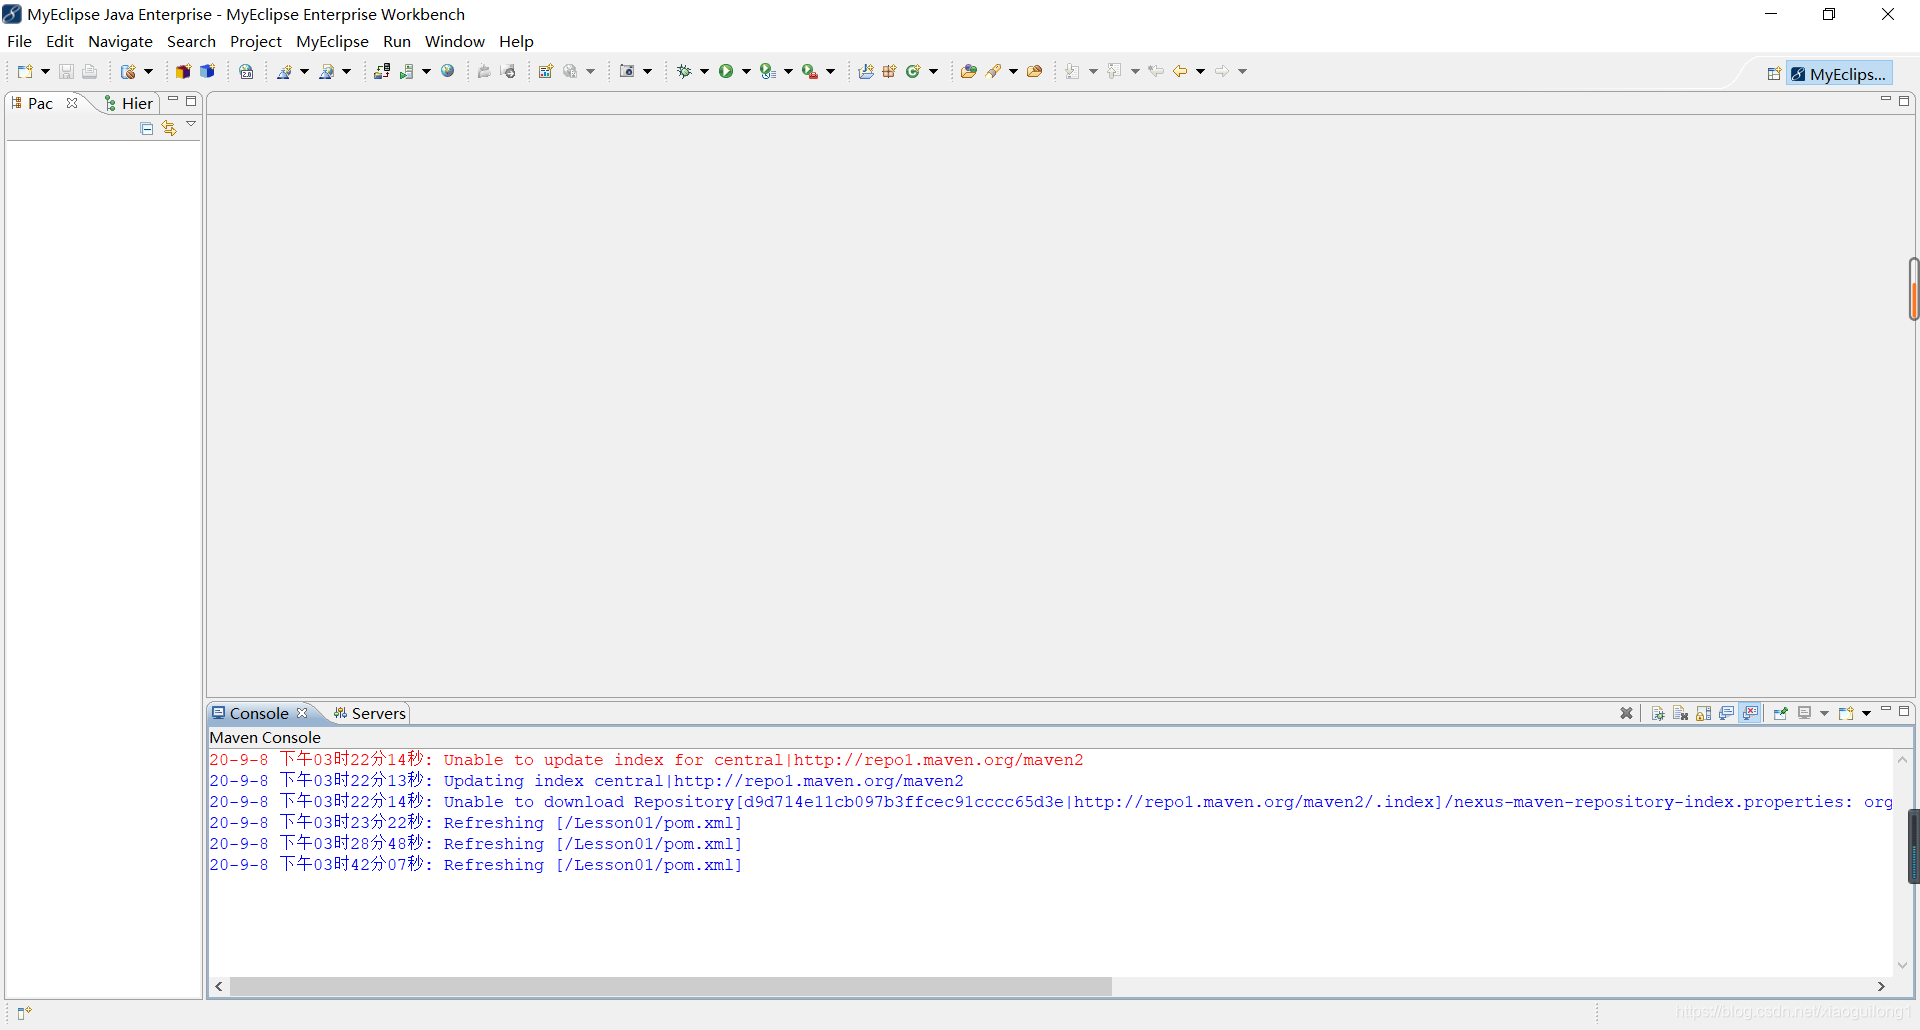Open the Edit menu
1920x1030 pixels.
coord(60,41)
